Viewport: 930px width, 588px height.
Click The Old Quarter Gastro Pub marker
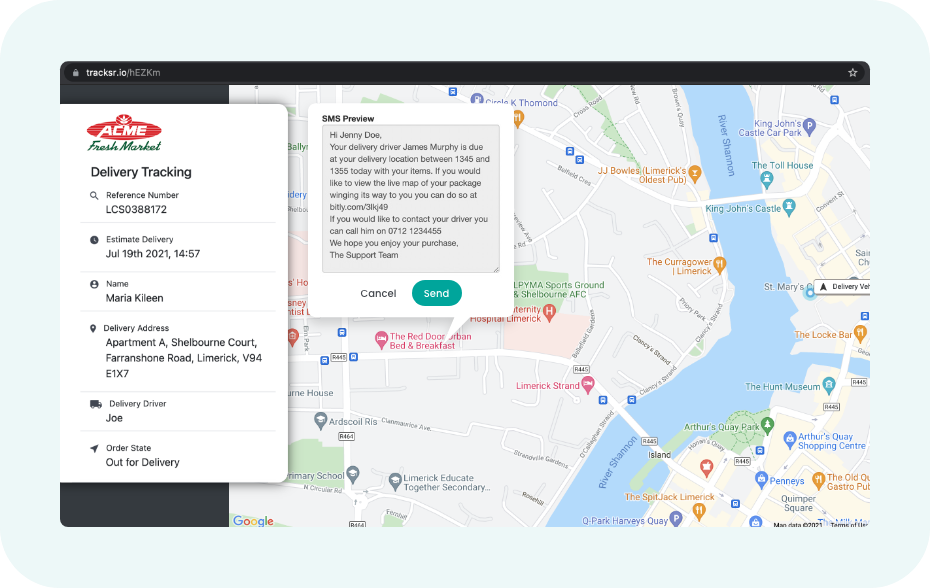[x=818, y=479]
